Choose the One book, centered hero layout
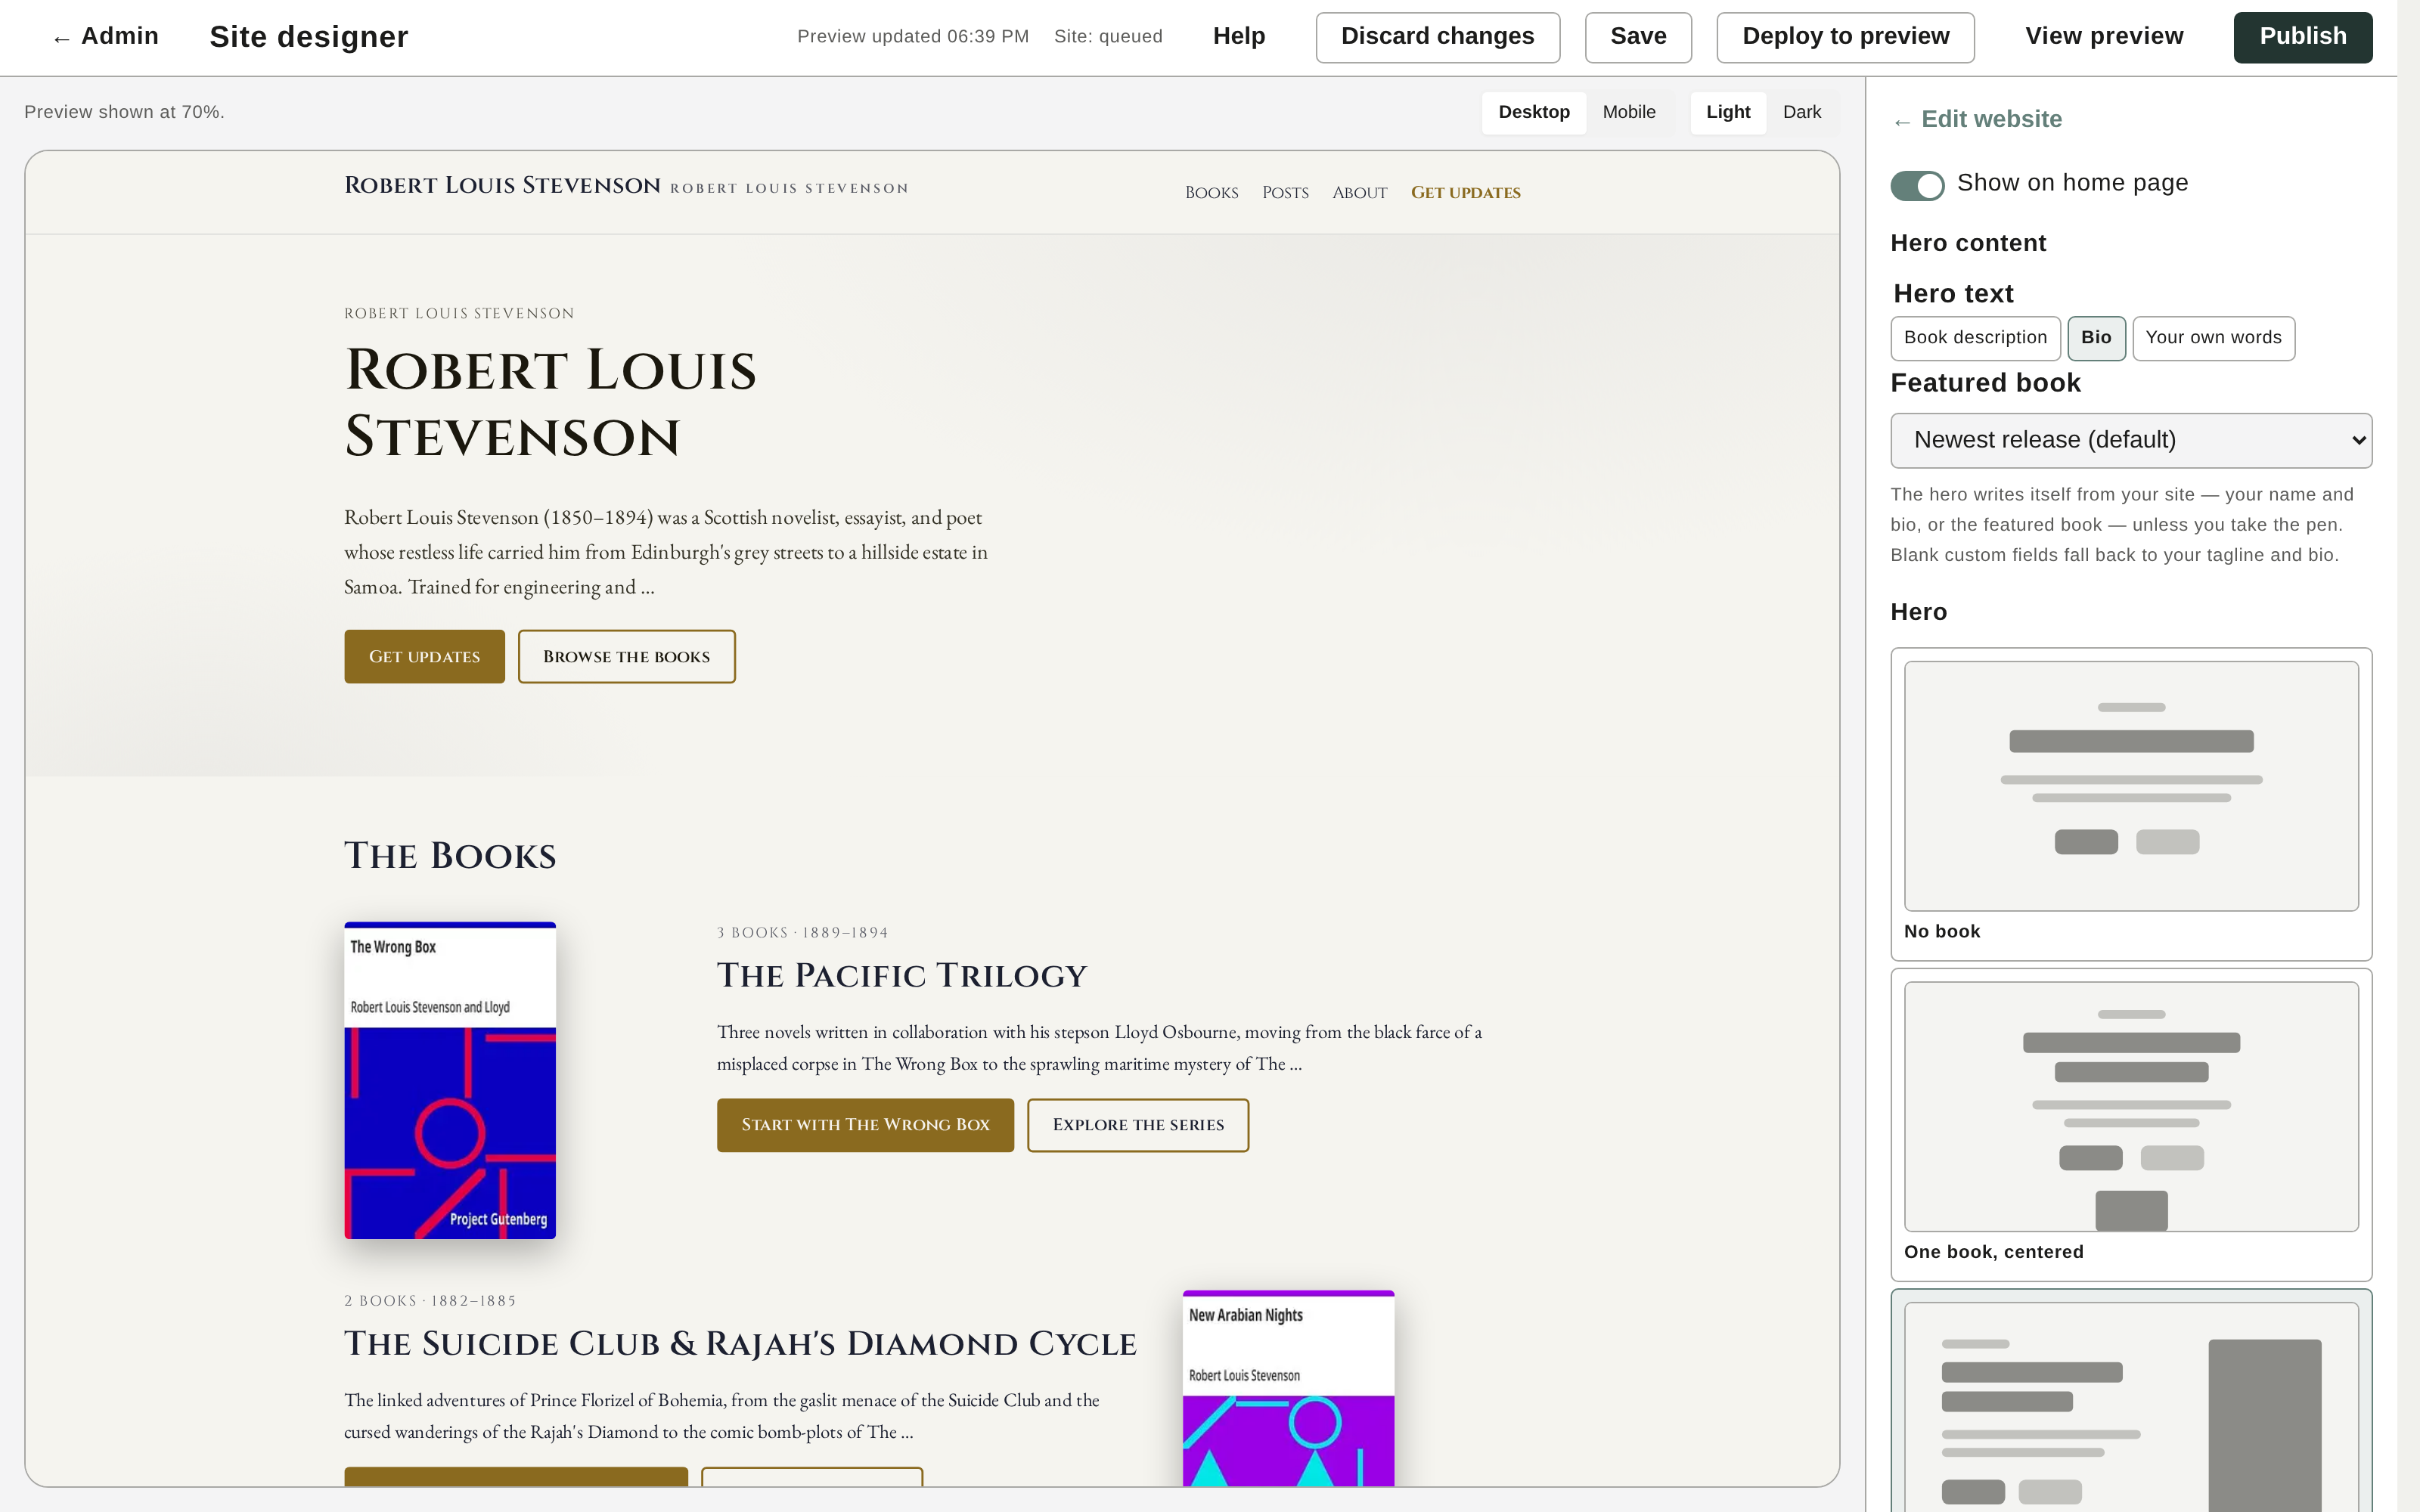This screenshot has height=1512, width=2420. [x=2130, y=1124]
